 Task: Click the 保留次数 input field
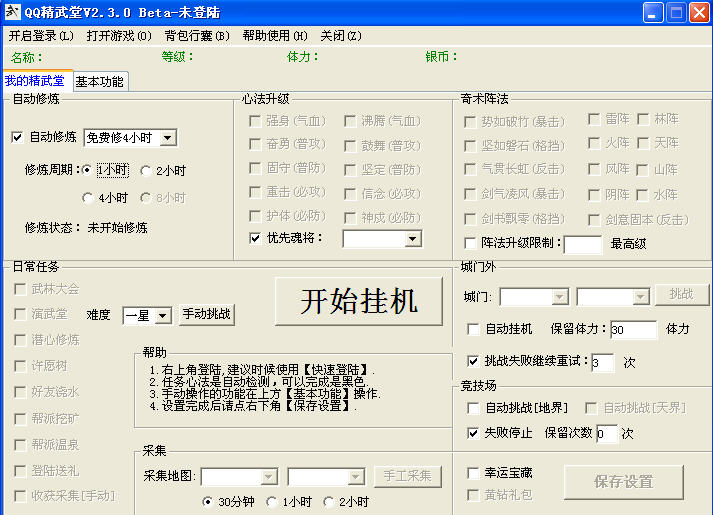point(607,434)
